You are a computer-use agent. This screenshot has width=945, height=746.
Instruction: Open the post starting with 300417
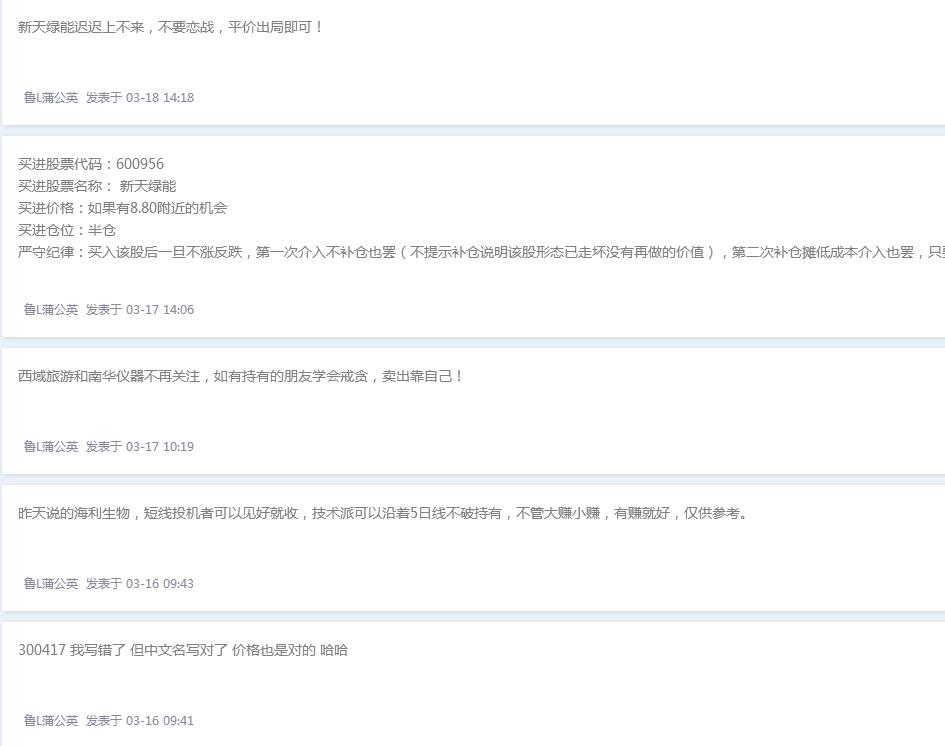click(x=183, y=650)
